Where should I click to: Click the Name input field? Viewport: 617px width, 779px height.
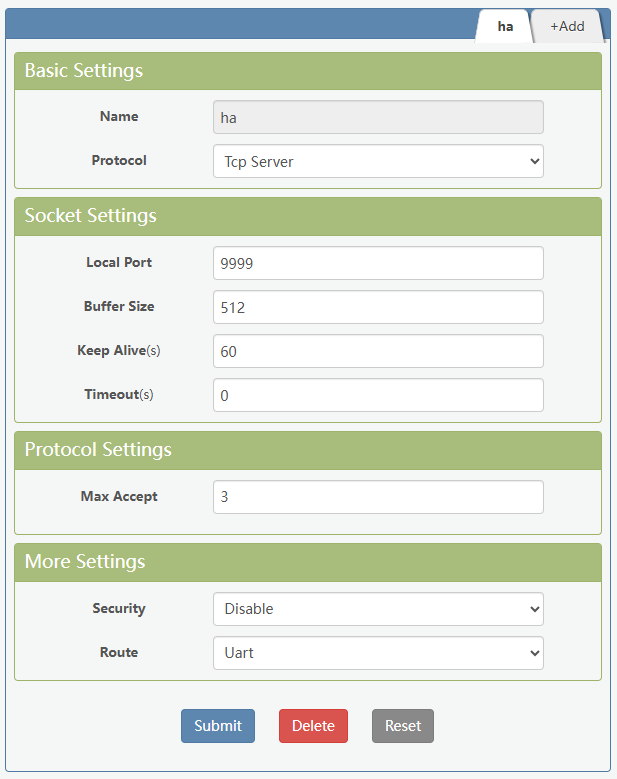tap(378, 117)
